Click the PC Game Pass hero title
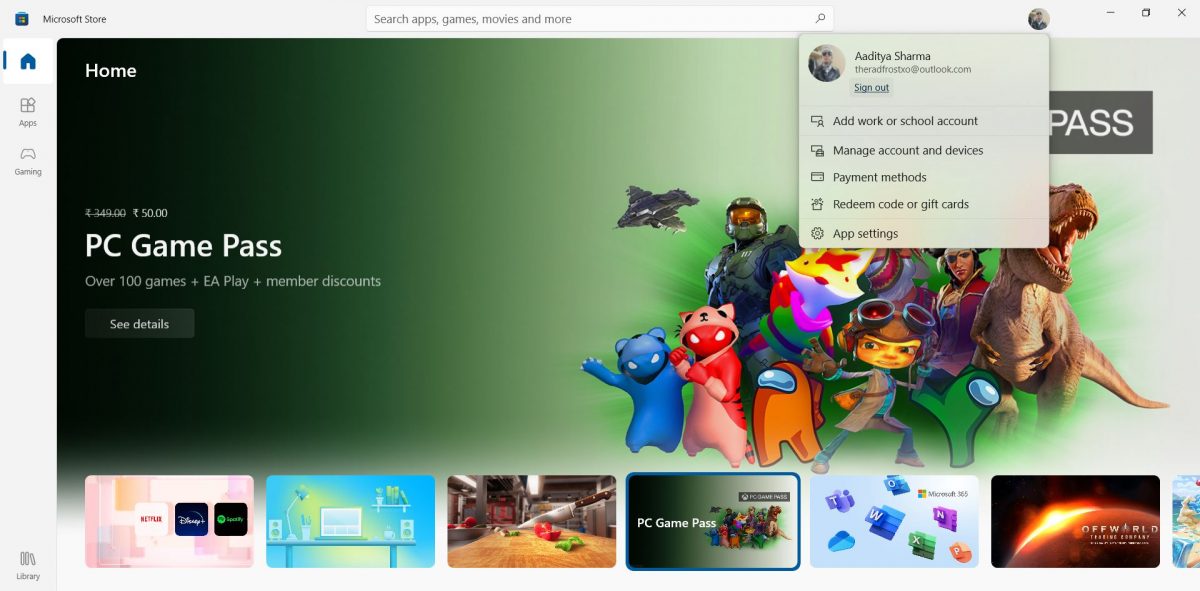The height and width of the screenshot is (591, 1200). 183,246
